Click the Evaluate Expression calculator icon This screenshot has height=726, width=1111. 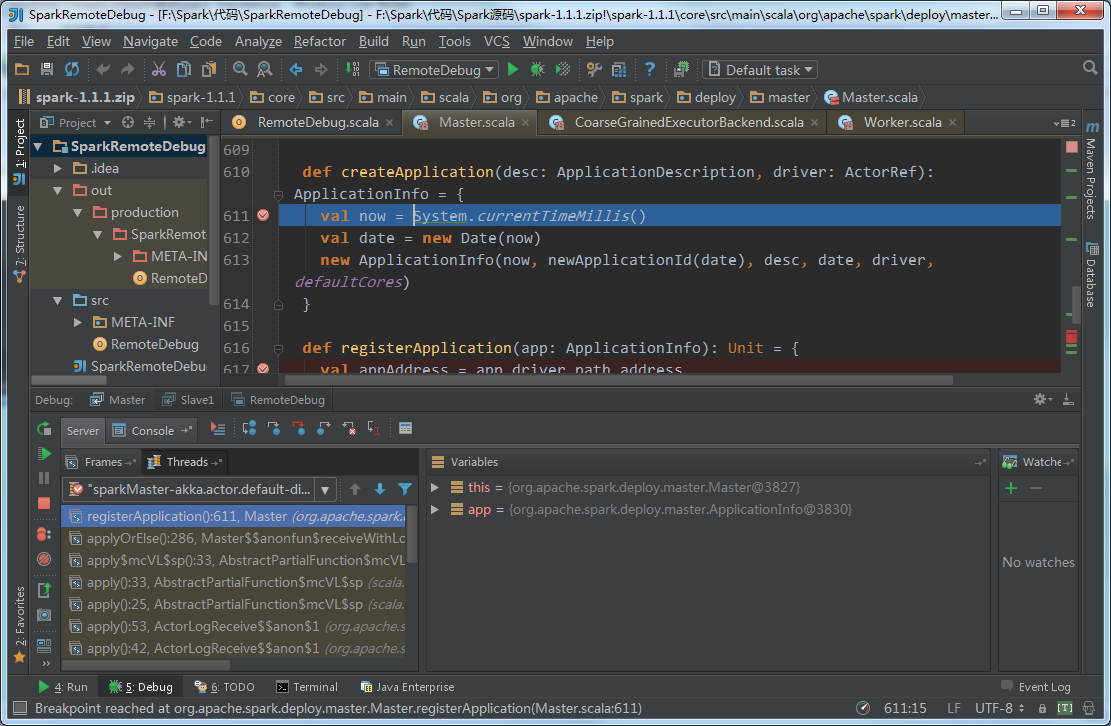[405, 429]
